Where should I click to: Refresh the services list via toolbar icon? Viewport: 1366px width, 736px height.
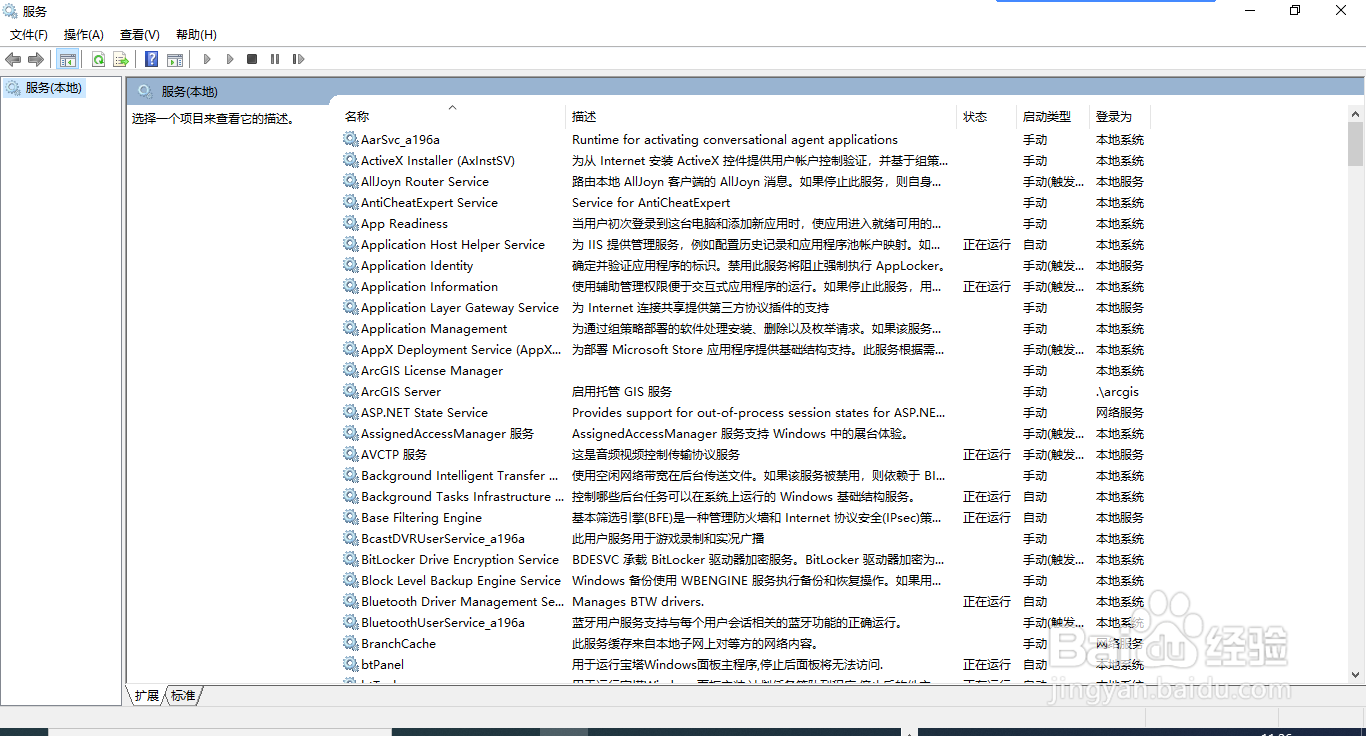click(x=98, y=59)
